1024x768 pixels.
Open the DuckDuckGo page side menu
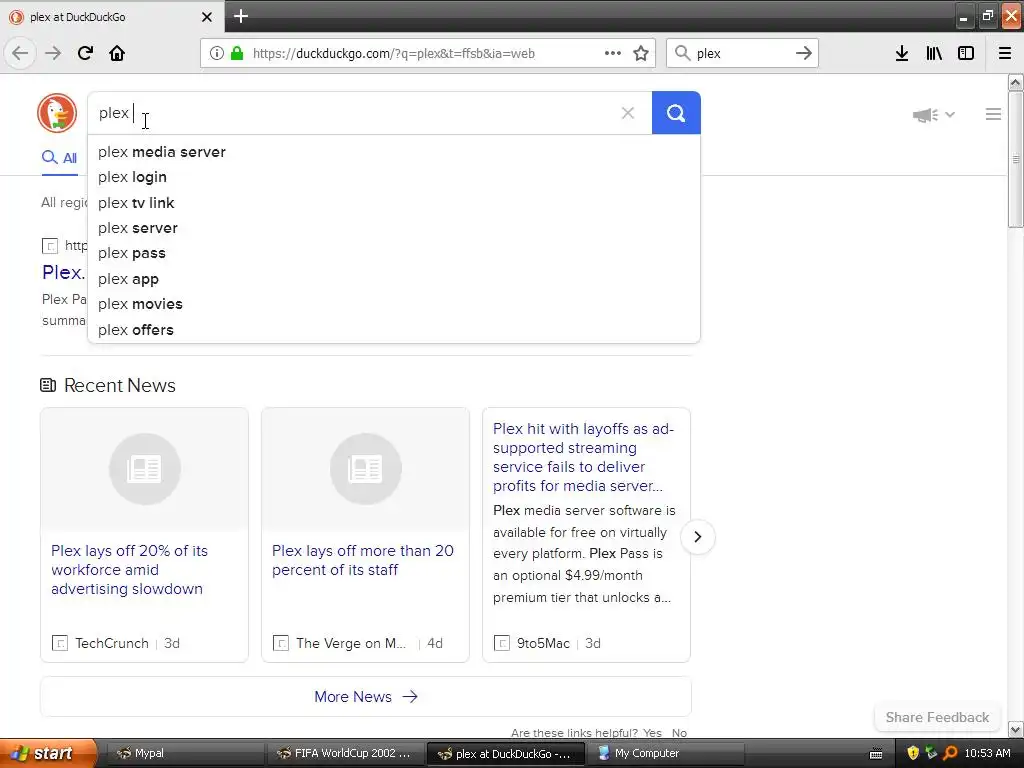[x=993, y=114]
